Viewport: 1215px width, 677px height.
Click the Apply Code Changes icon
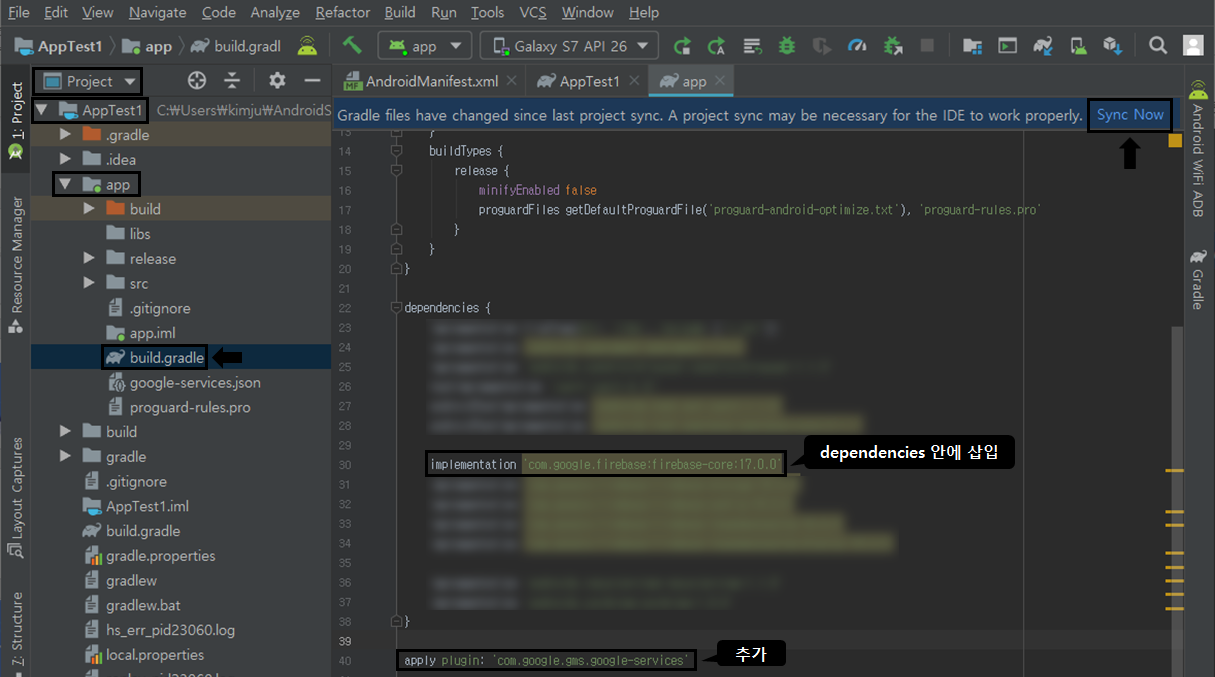click(x=752, y=46)
